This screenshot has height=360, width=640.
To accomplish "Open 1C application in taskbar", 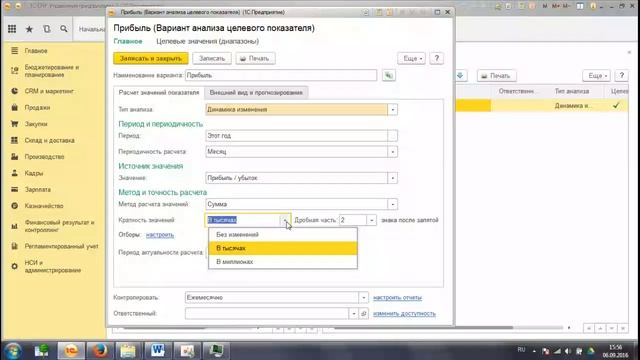I will point(71,351).
